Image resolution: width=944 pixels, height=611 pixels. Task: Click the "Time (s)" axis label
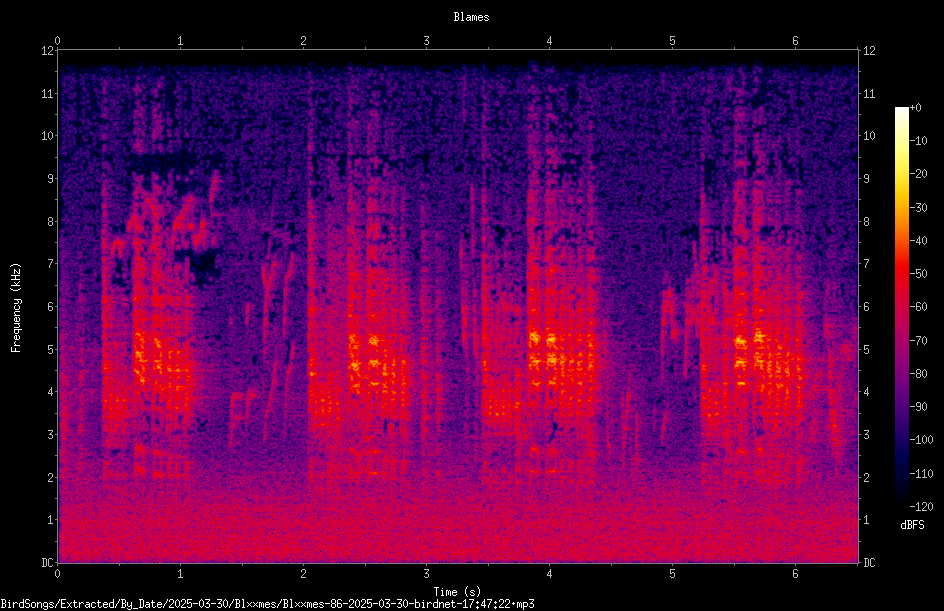pos(458,592)
